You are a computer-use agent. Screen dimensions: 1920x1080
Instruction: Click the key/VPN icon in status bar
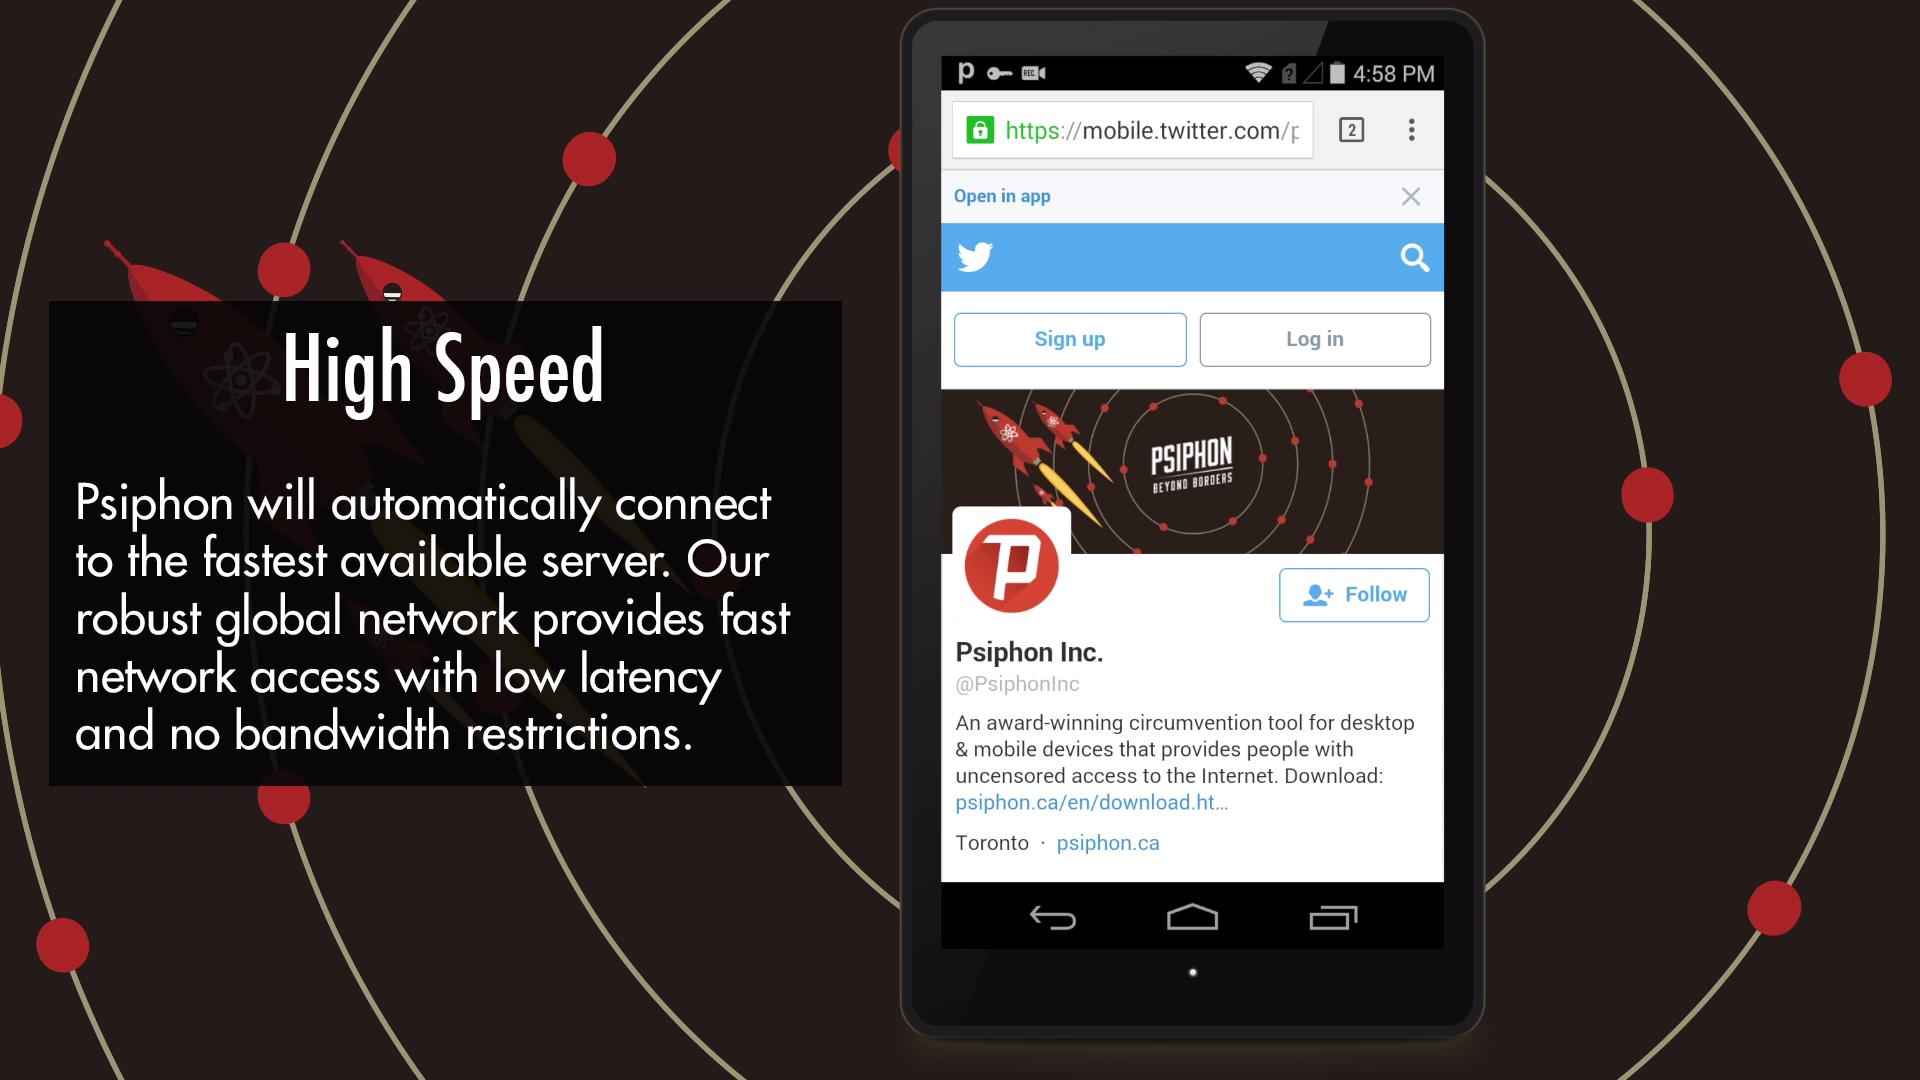click(998, 73)
